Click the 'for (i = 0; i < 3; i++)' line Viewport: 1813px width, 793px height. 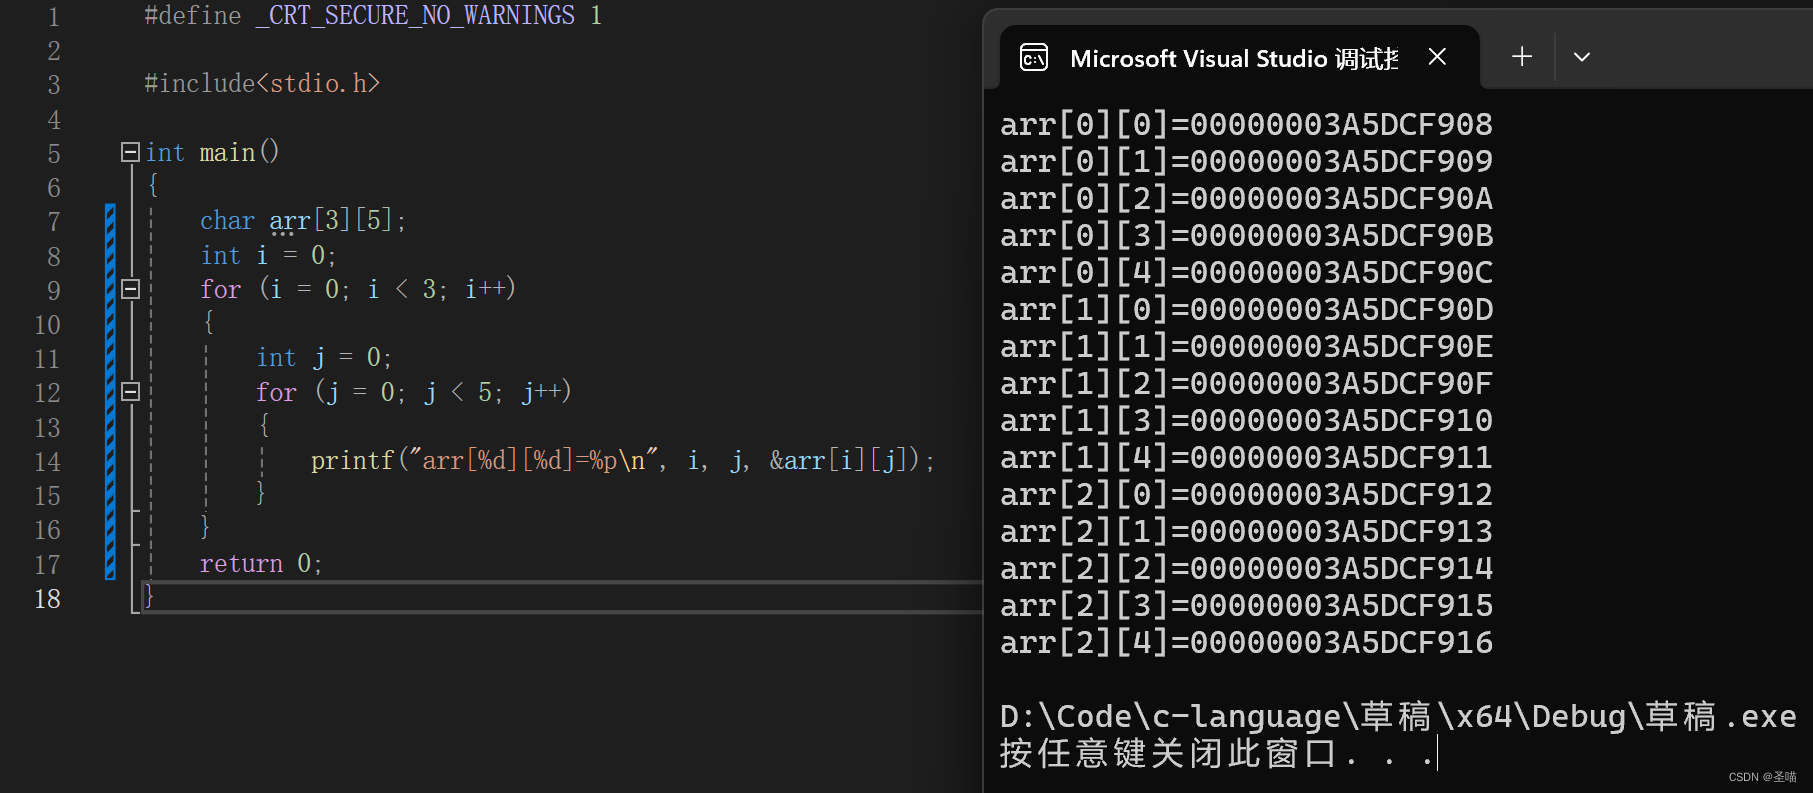point(358,289)
